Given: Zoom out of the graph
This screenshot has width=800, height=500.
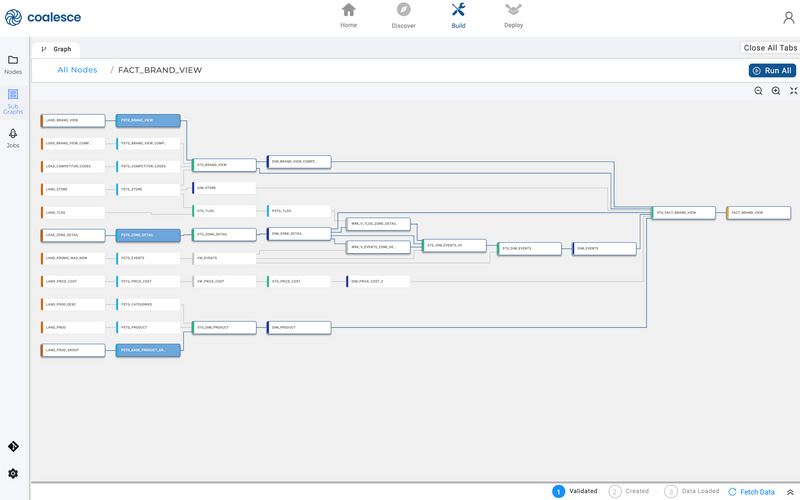Looking at the screenshot, I should click(758, 91).
